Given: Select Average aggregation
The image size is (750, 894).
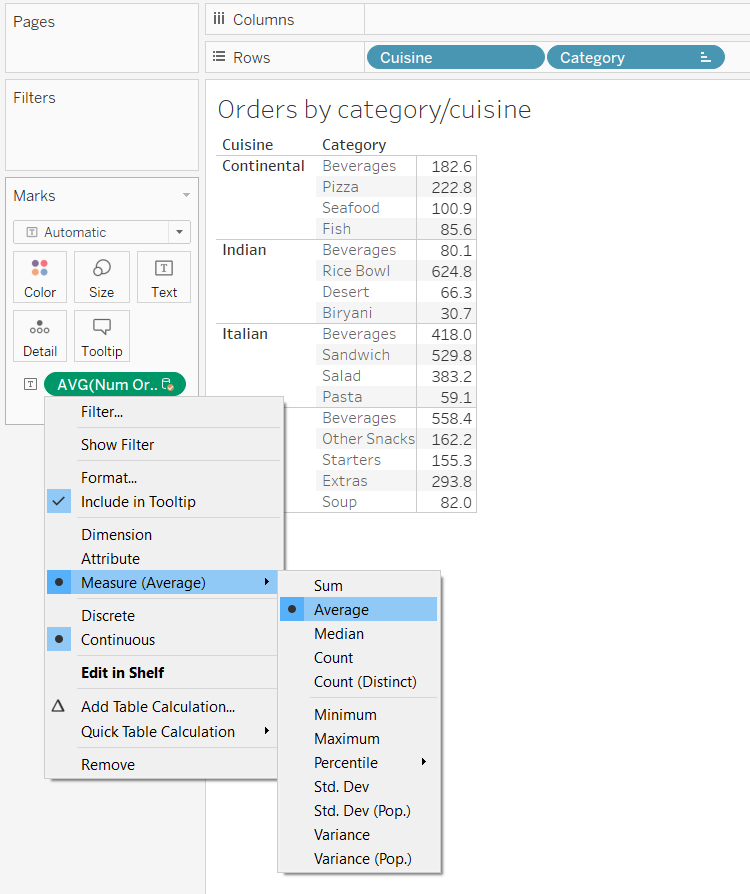Looking at the screenshot, I should click(x=359, y=609).
